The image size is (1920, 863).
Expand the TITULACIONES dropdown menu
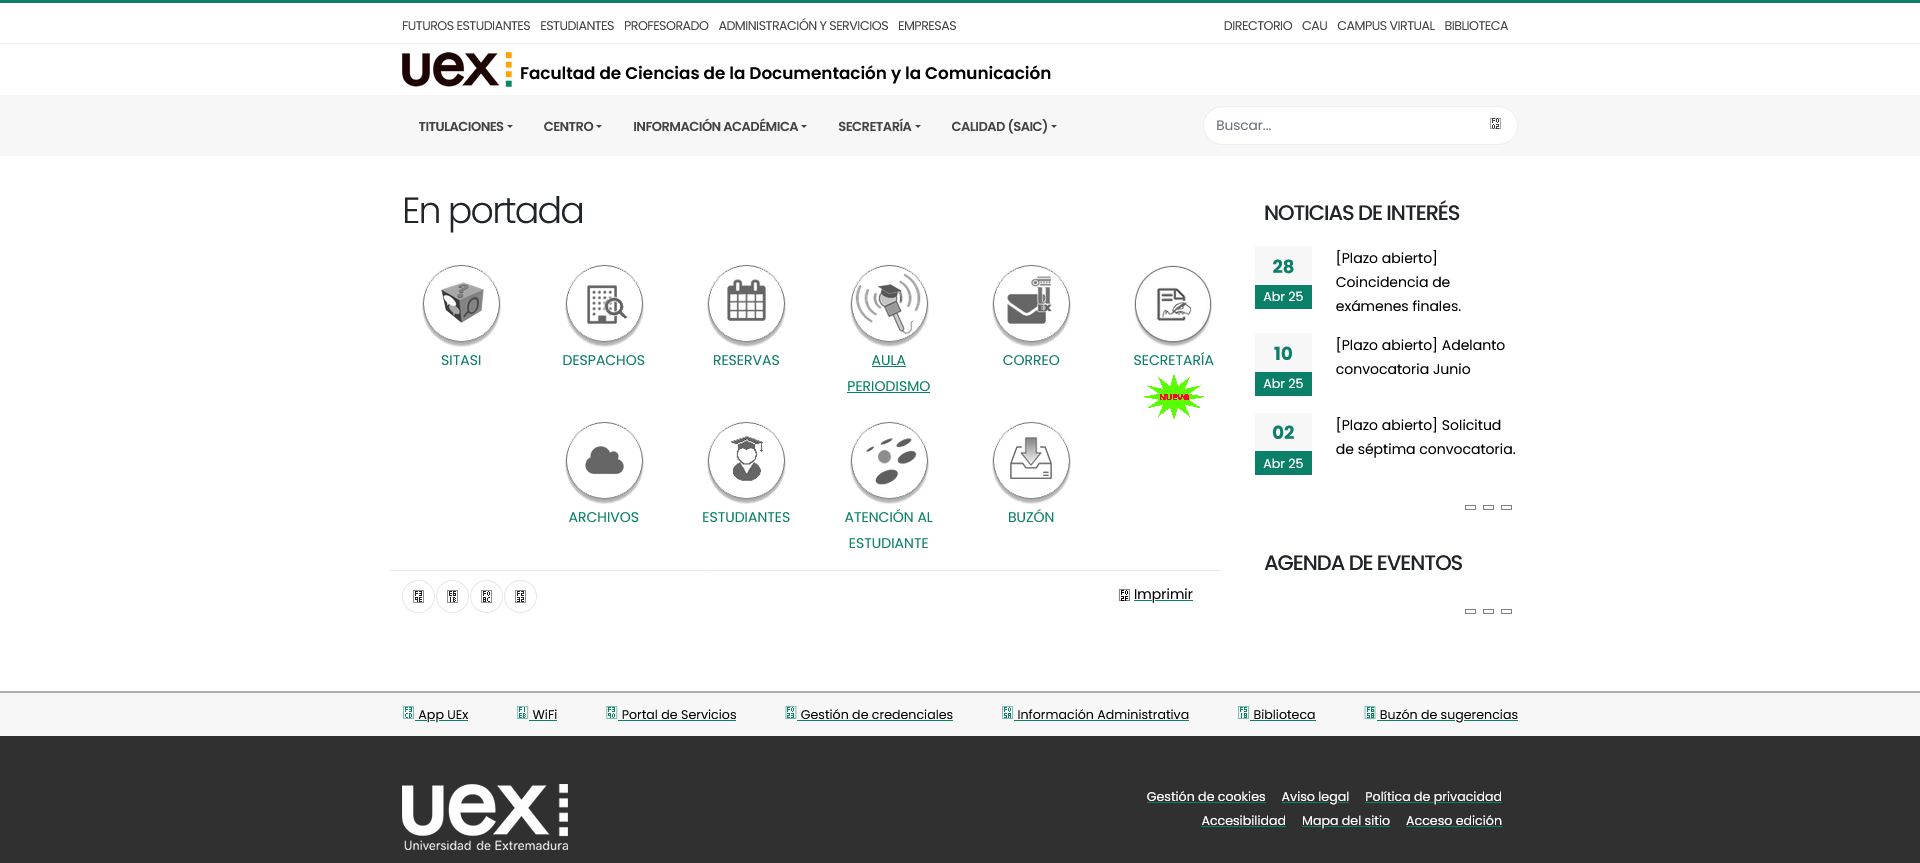point(465,127)
